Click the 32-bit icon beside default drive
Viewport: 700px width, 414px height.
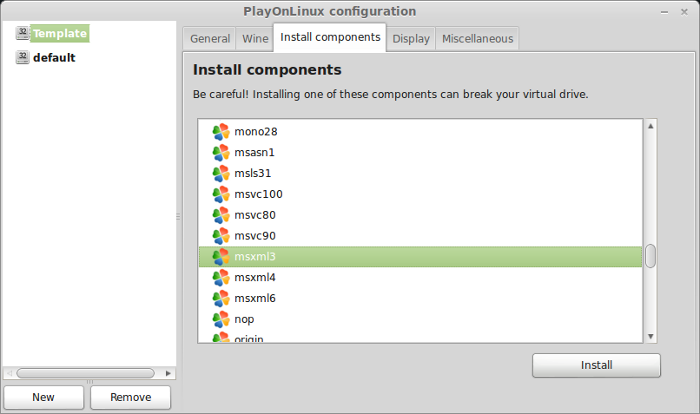[22, 57]
